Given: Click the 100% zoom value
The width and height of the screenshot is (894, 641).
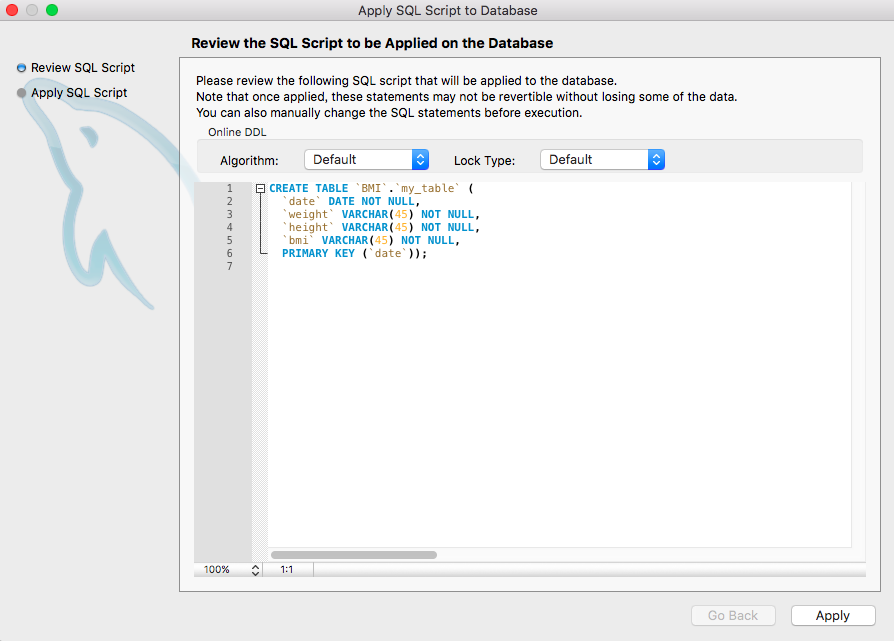Looking at the screenshot, I should pos(217,570).
